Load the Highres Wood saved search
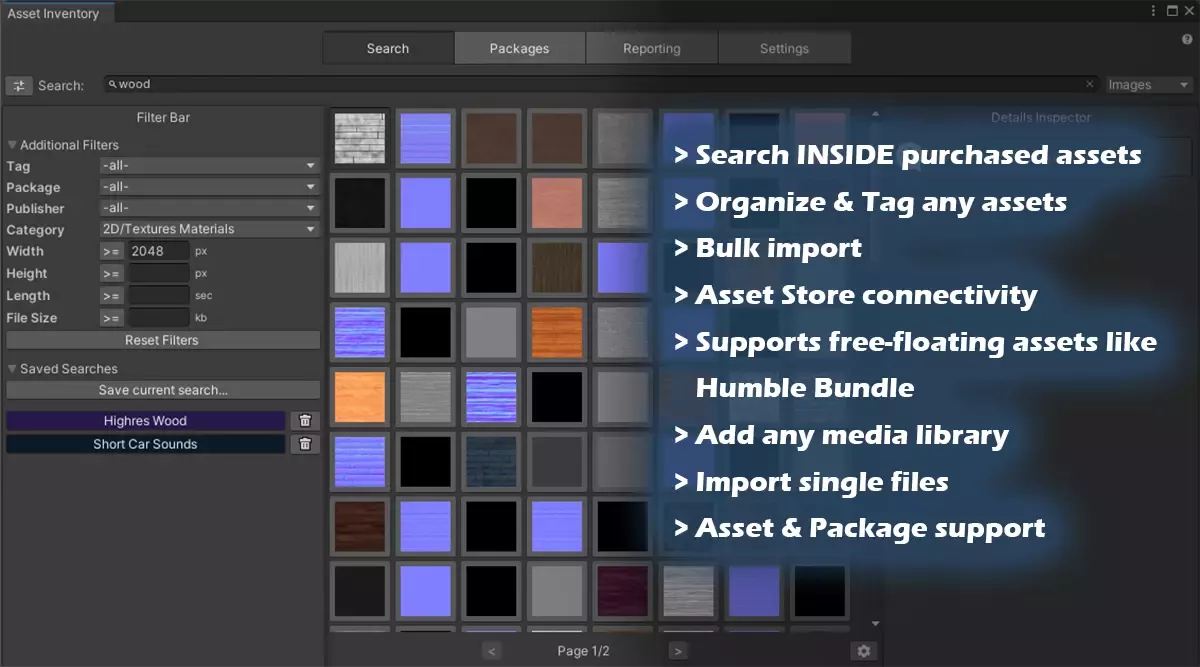The width and height of the screenshot is (1200, 667). (145, 421)
